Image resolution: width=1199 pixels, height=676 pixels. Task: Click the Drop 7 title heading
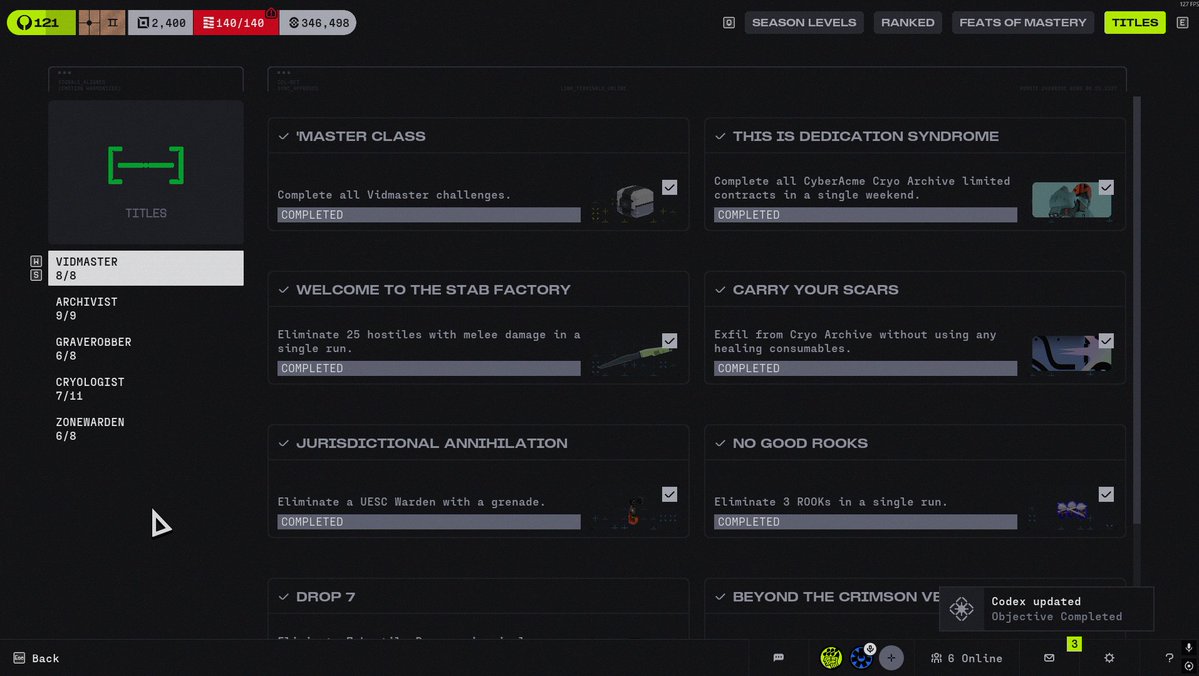tap(326, 596)
